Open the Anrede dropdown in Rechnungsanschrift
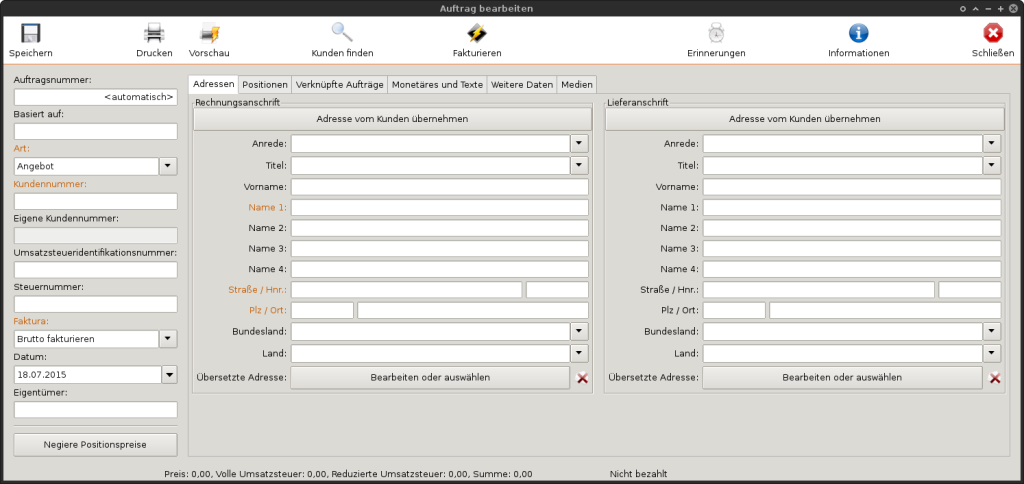The width and height of the screenshot is (1024, 484). click(580, 144)
